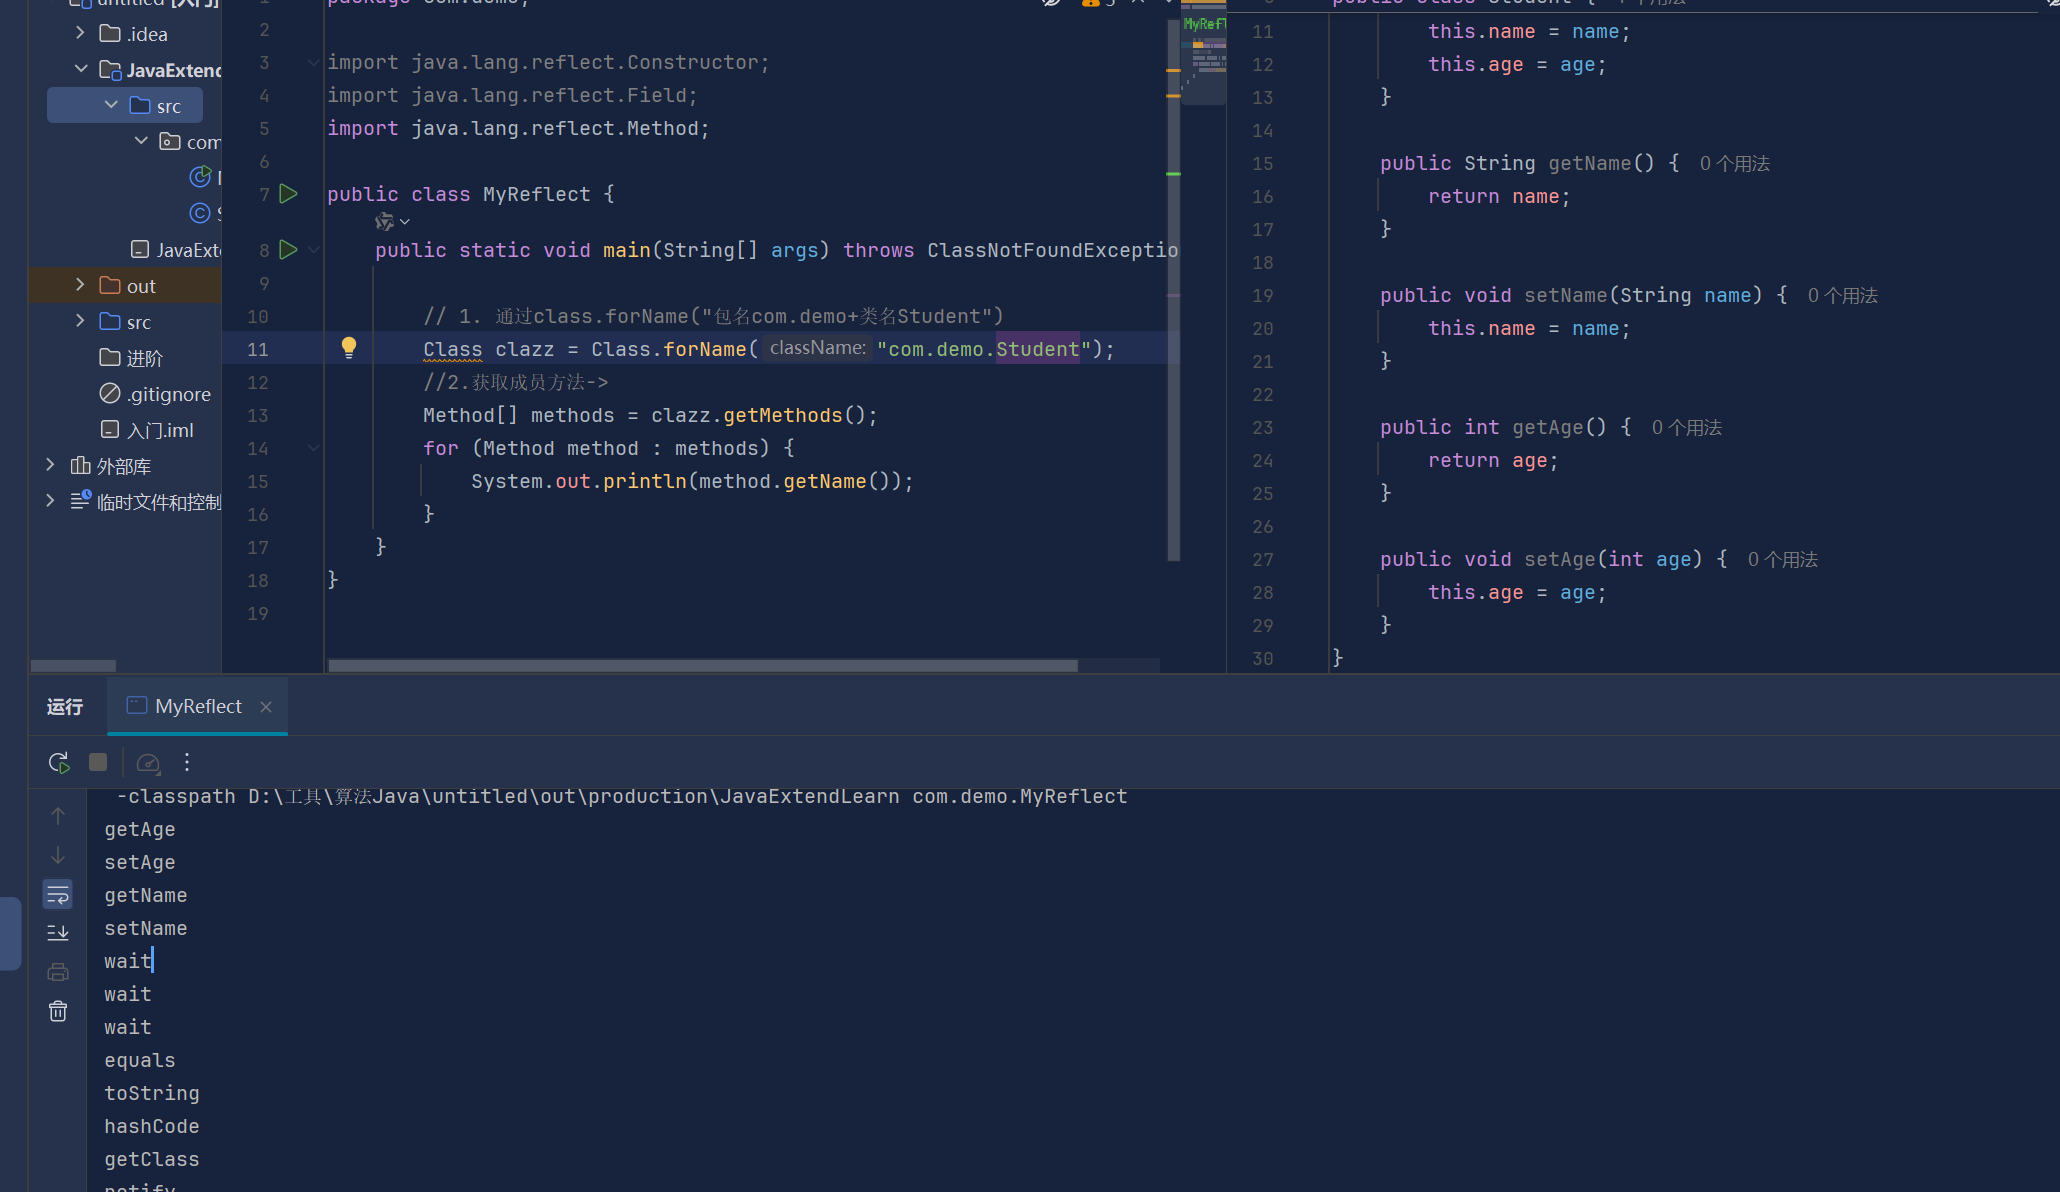The width and height of the screenshot is (2060, 1192).
Task: Rerun MyReflect with the rerun icon
Action: 59,762
